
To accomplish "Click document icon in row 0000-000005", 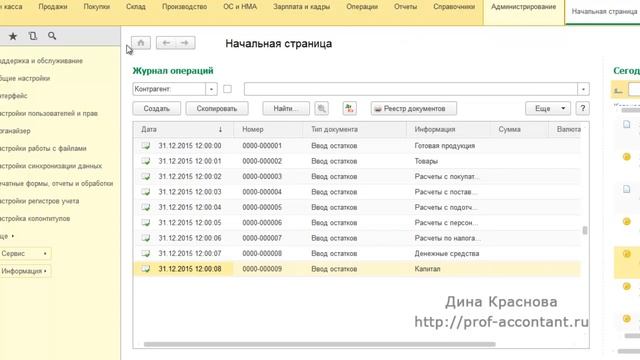I will pos(146,207).
